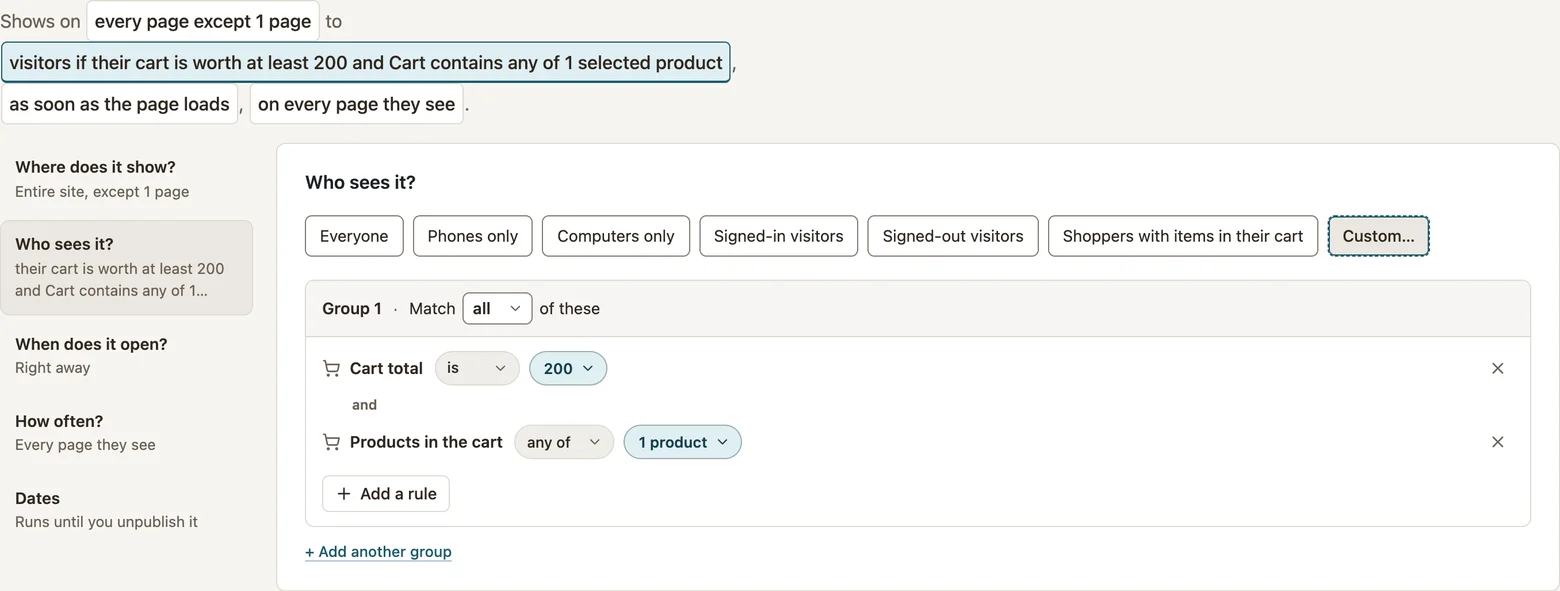This screenshot has width=1560, height=591.
Task: Open 'every page except 1 page' summary chip
Action: 203,21
